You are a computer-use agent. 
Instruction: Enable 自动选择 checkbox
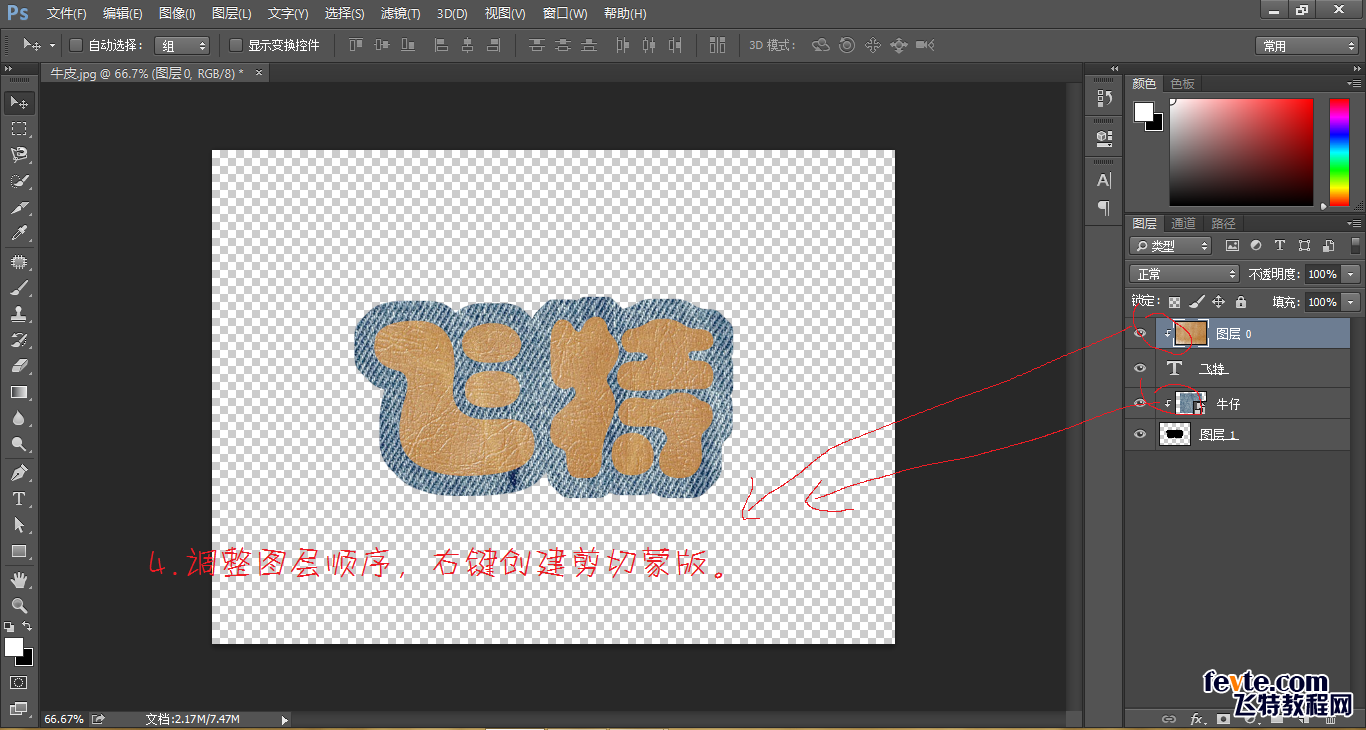[x=76, y=45]
